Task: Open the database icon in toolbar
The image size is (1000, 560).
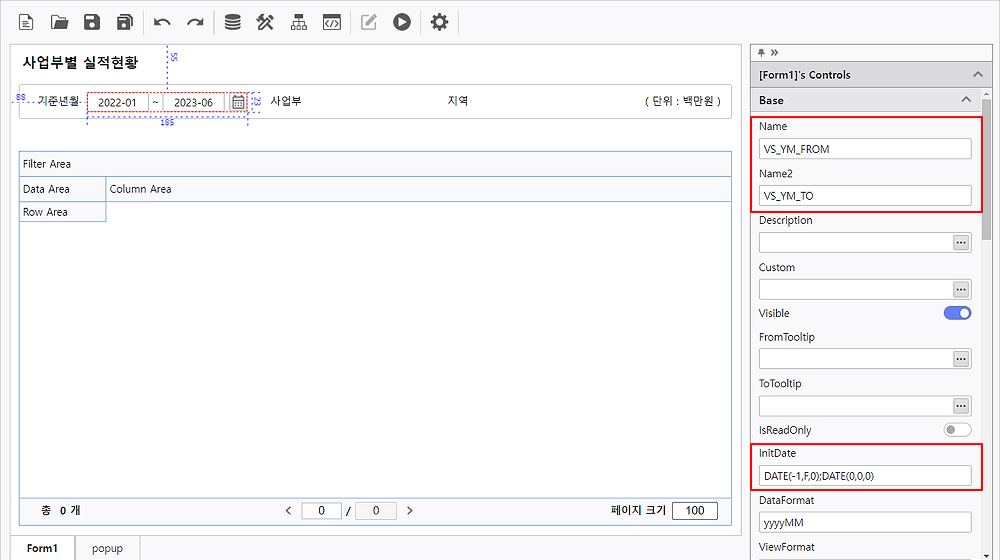Action: (232, 22)
